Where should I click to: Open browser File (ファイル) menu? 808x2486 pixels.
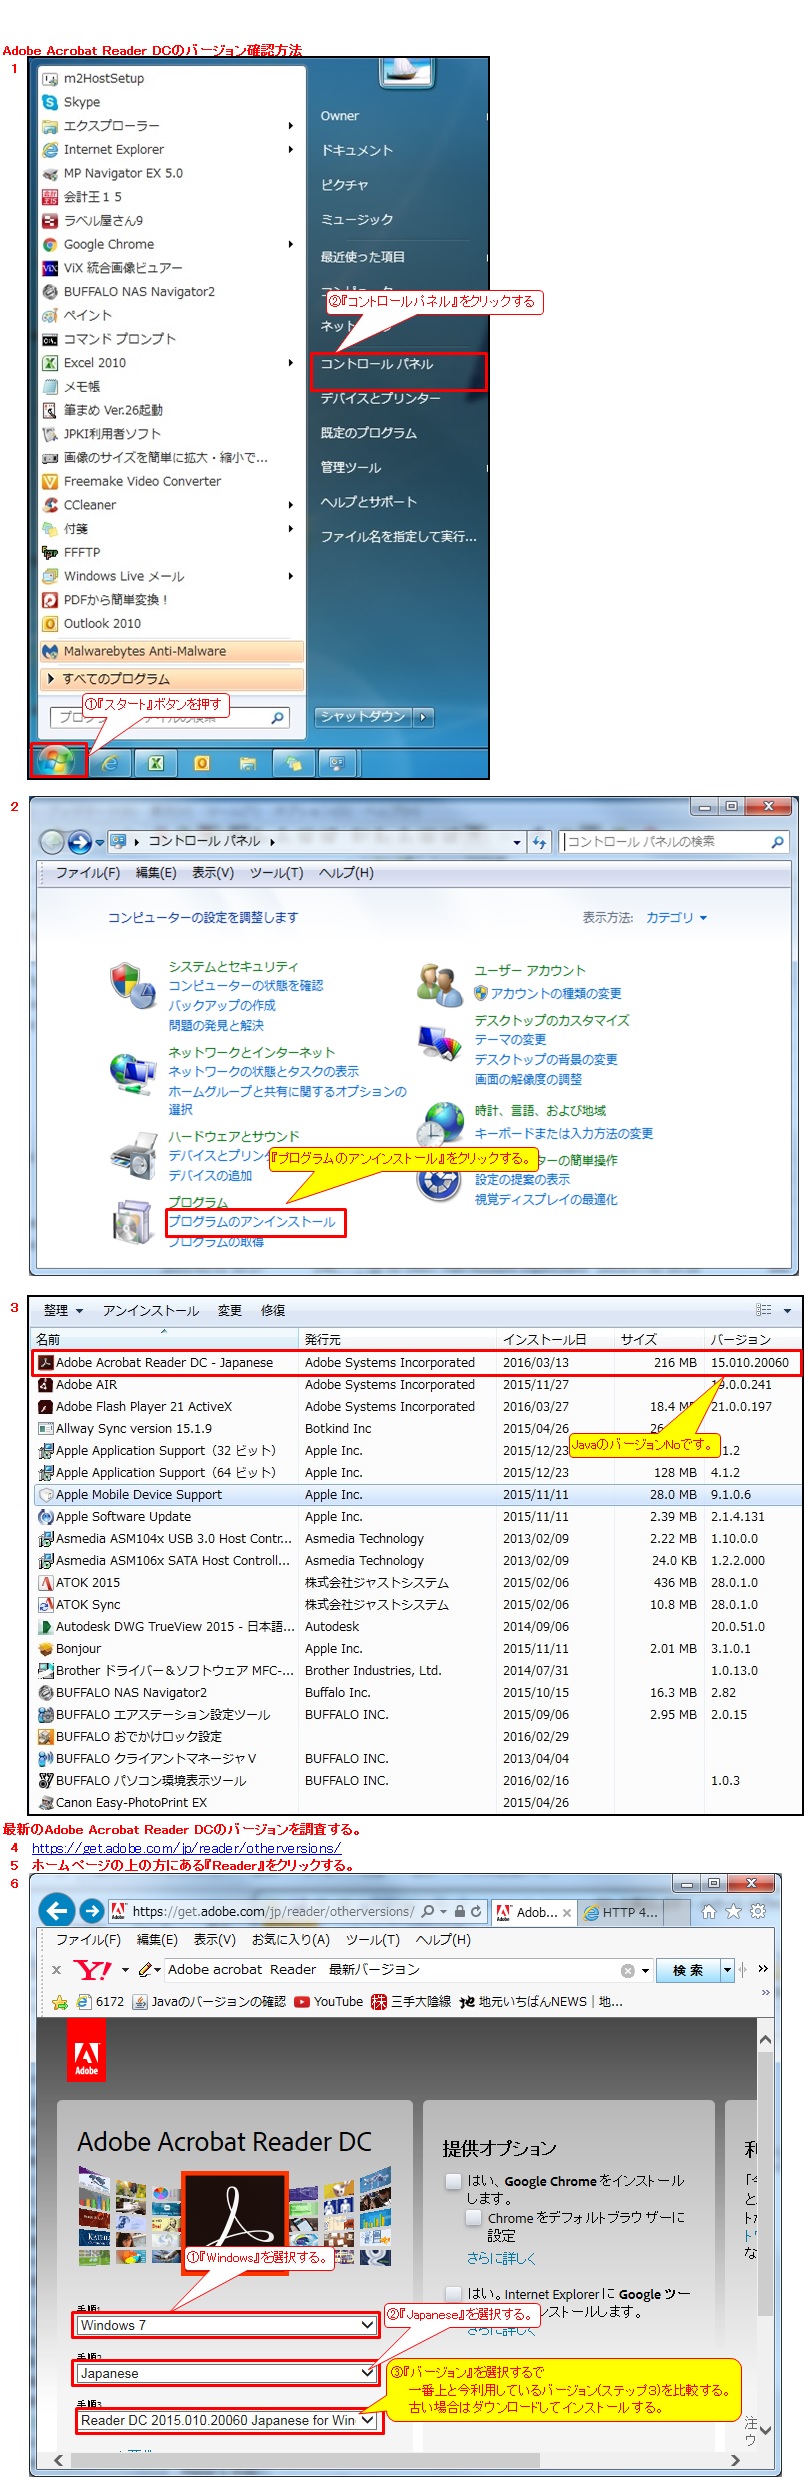click(x=87, y=1939)
